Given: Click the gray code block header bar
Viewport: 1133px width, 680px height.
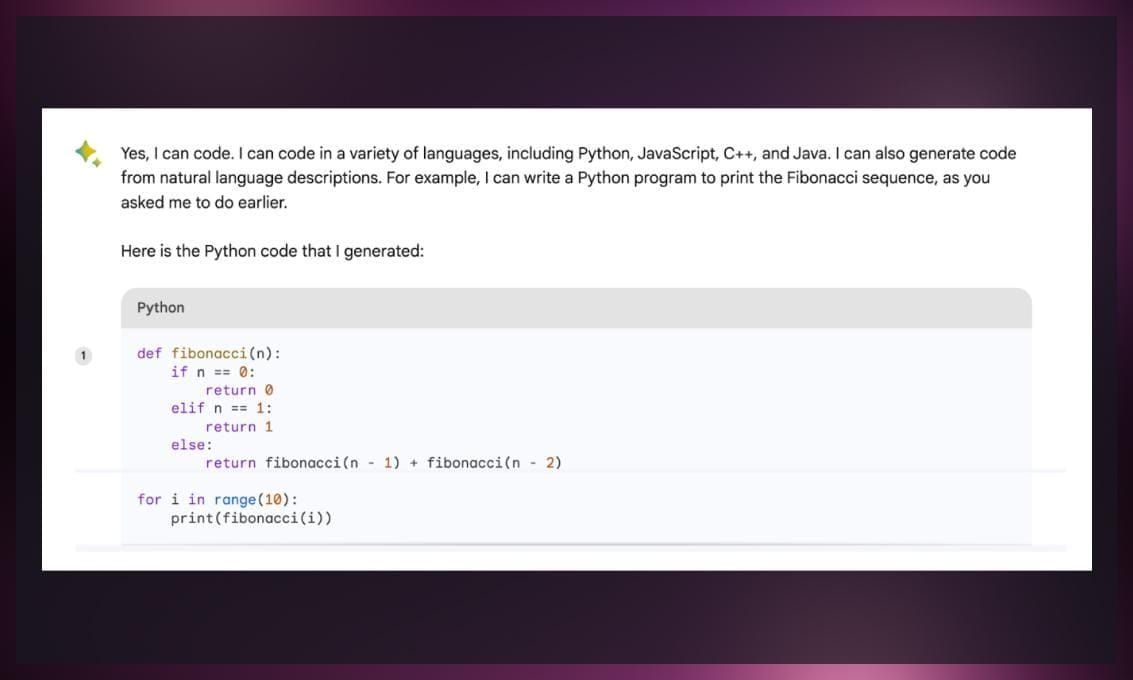Looking at the screenshot, I should tap(576, 309).
